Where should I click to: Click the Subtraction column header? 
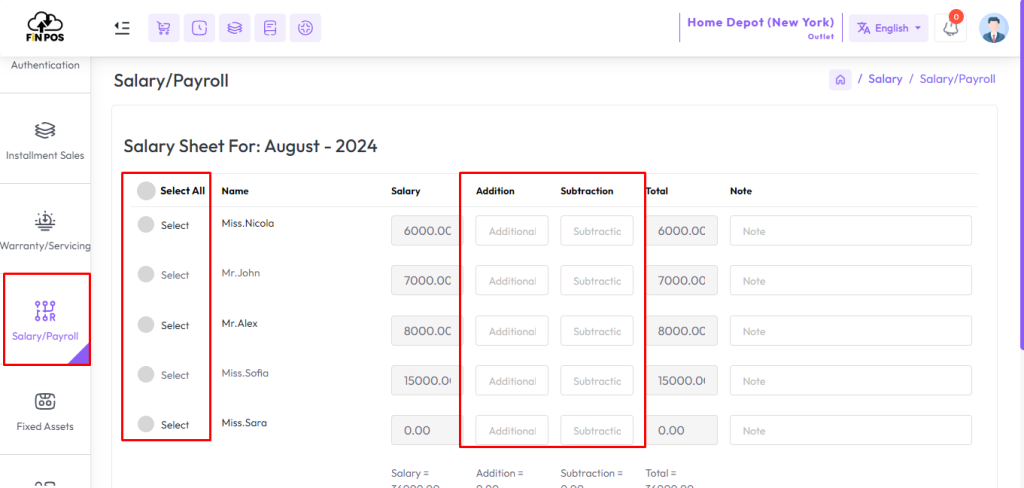(586, 191)
